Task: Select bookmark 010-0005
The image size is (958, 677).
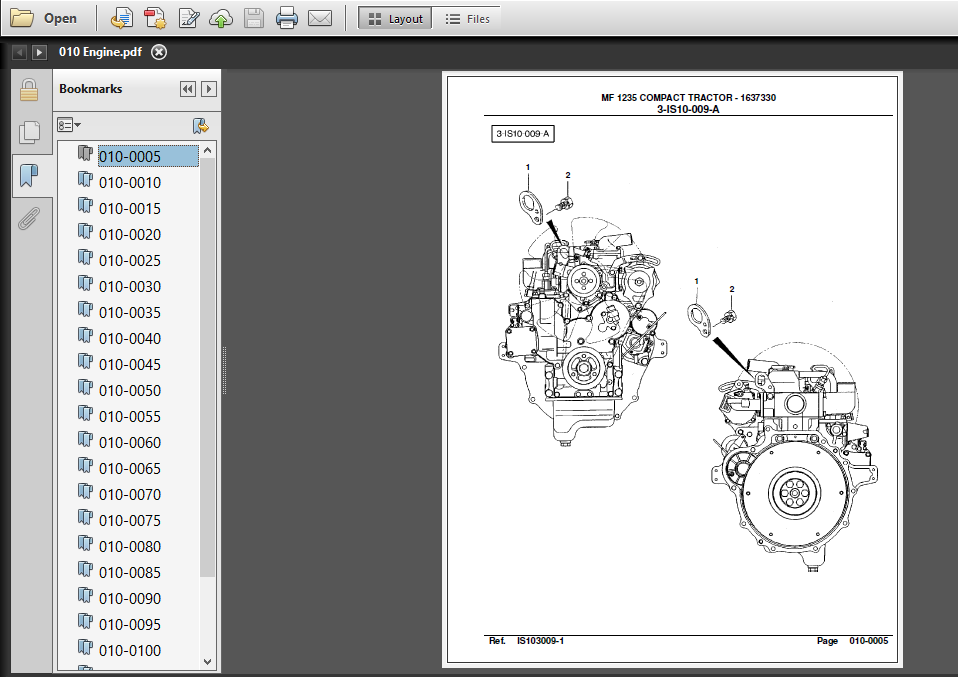Action: [x=130, y=156]
